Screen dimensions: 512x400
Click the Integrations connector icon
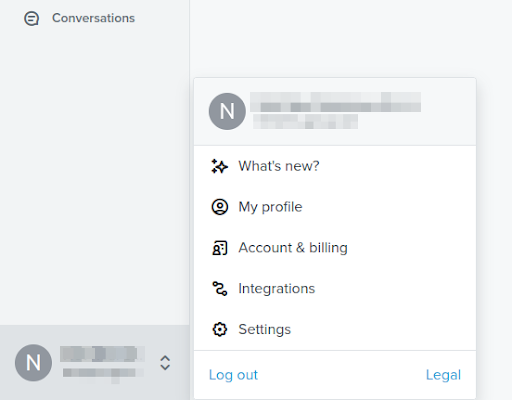click(220, 288)
